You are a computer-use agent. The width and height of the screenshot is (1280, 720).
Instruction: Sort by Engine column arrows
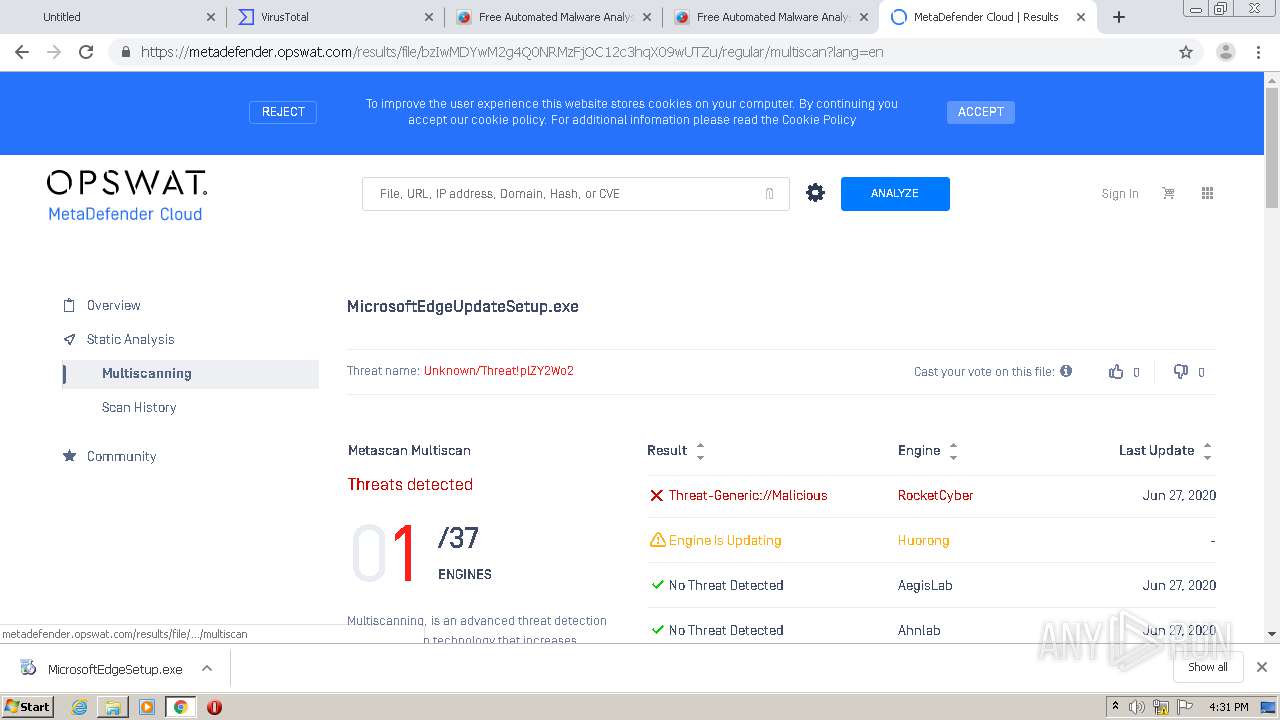click(x=953, y=451)
